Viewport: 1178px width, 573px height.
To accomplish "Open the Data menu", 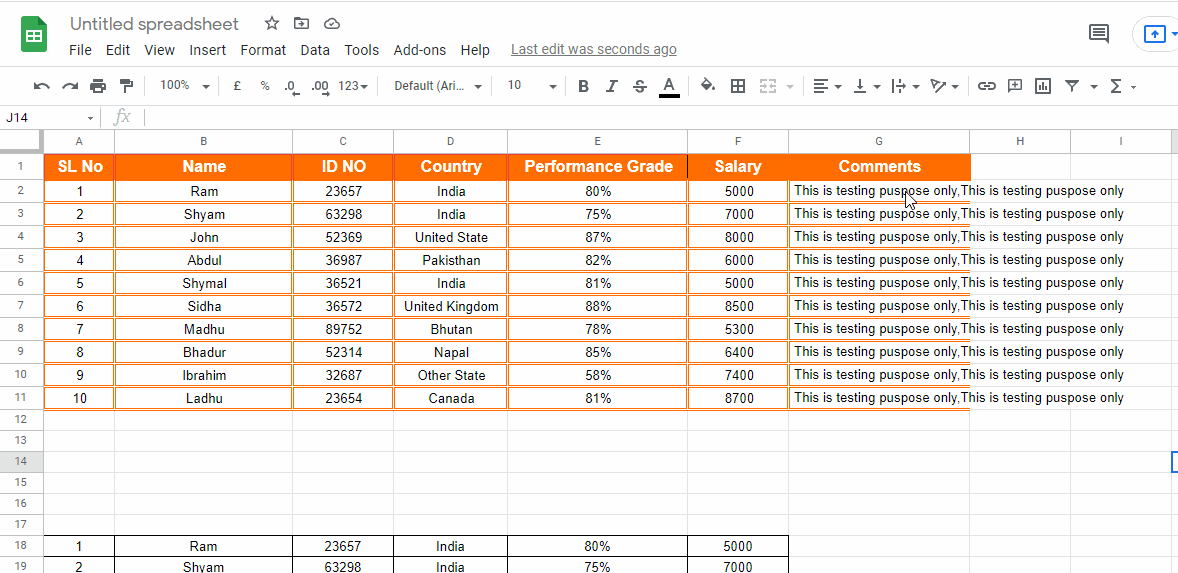I will [x=315, y=50].
